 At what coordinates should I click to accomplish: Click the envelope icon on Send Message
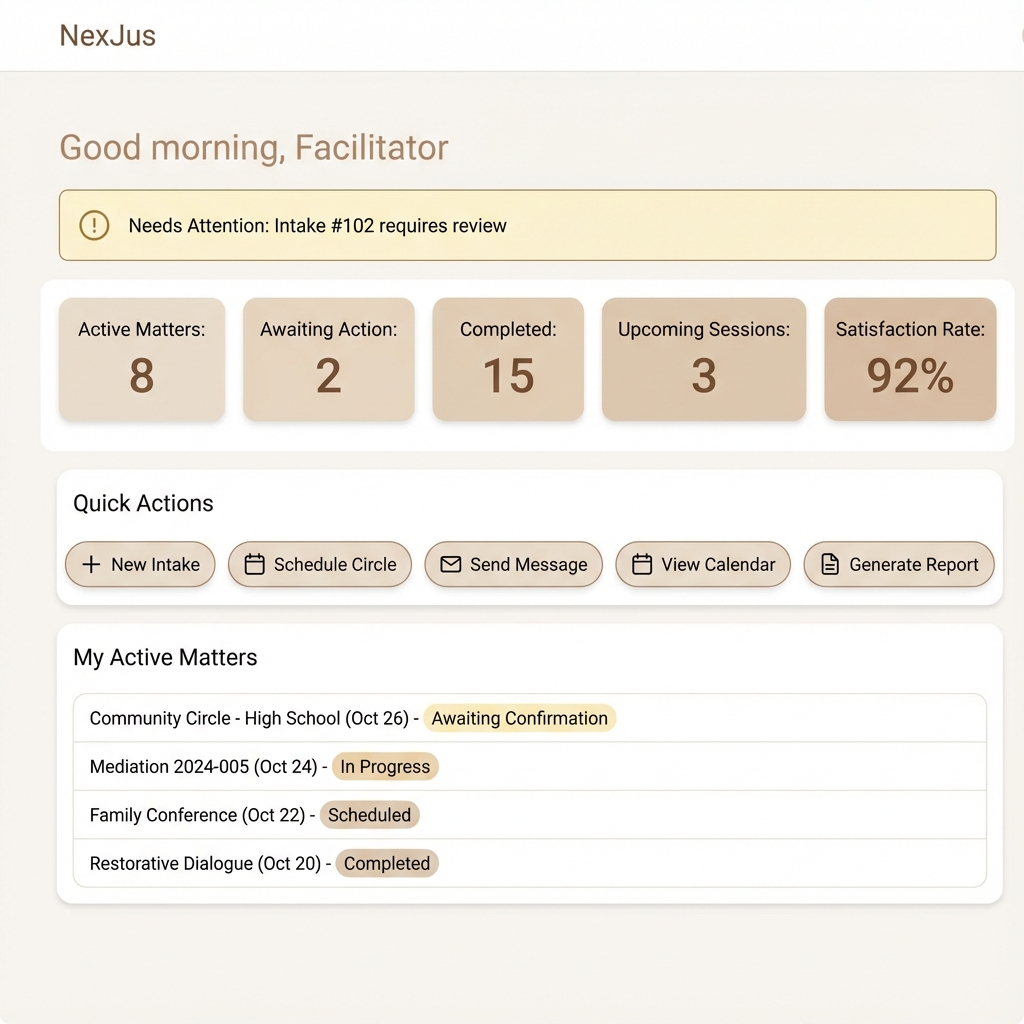(452, 564)
